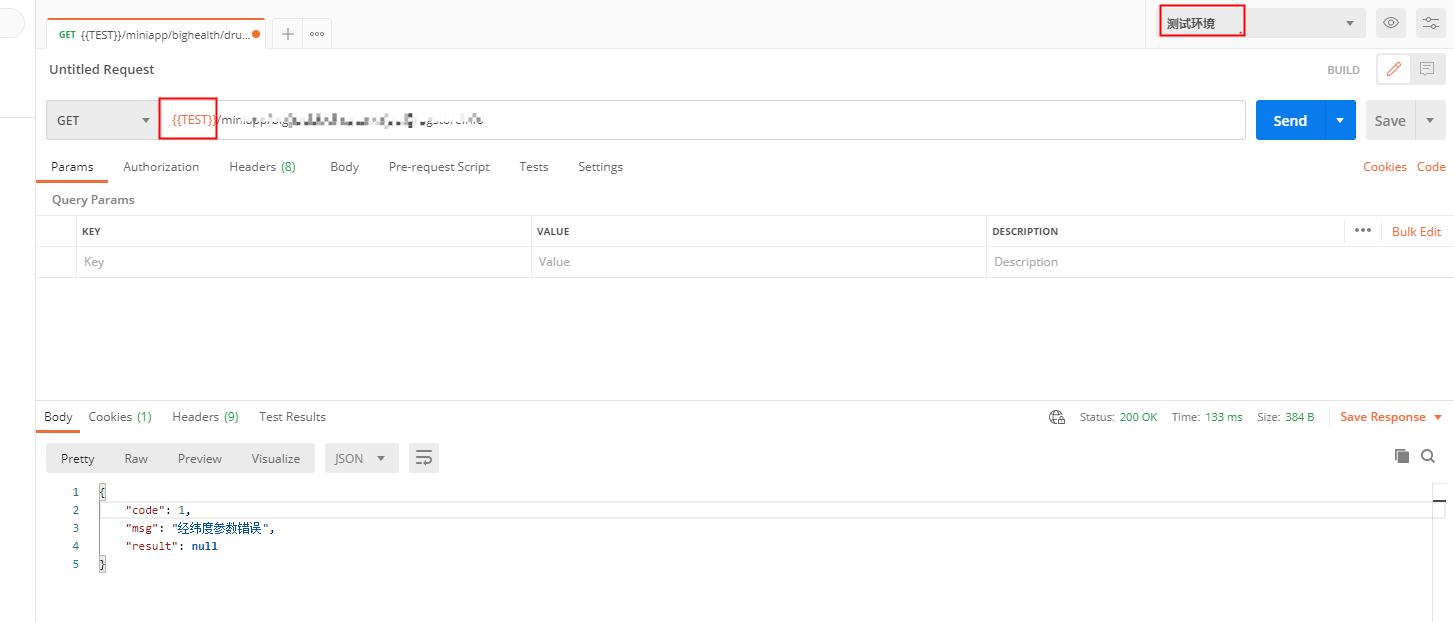Click the "result": null line
The height and width of the screenshot is (622, 1454).
(x=171, y=546)
